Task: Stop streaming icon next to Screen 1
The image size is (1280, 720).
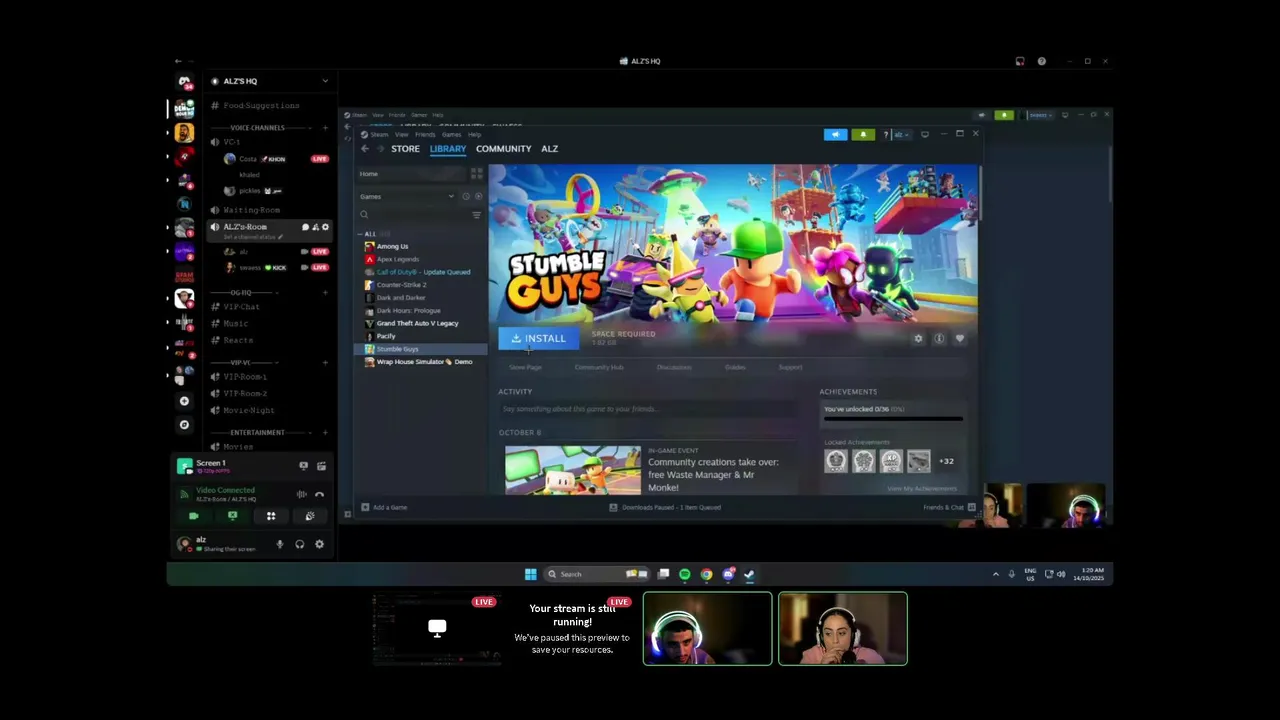Action: [303, 466]
